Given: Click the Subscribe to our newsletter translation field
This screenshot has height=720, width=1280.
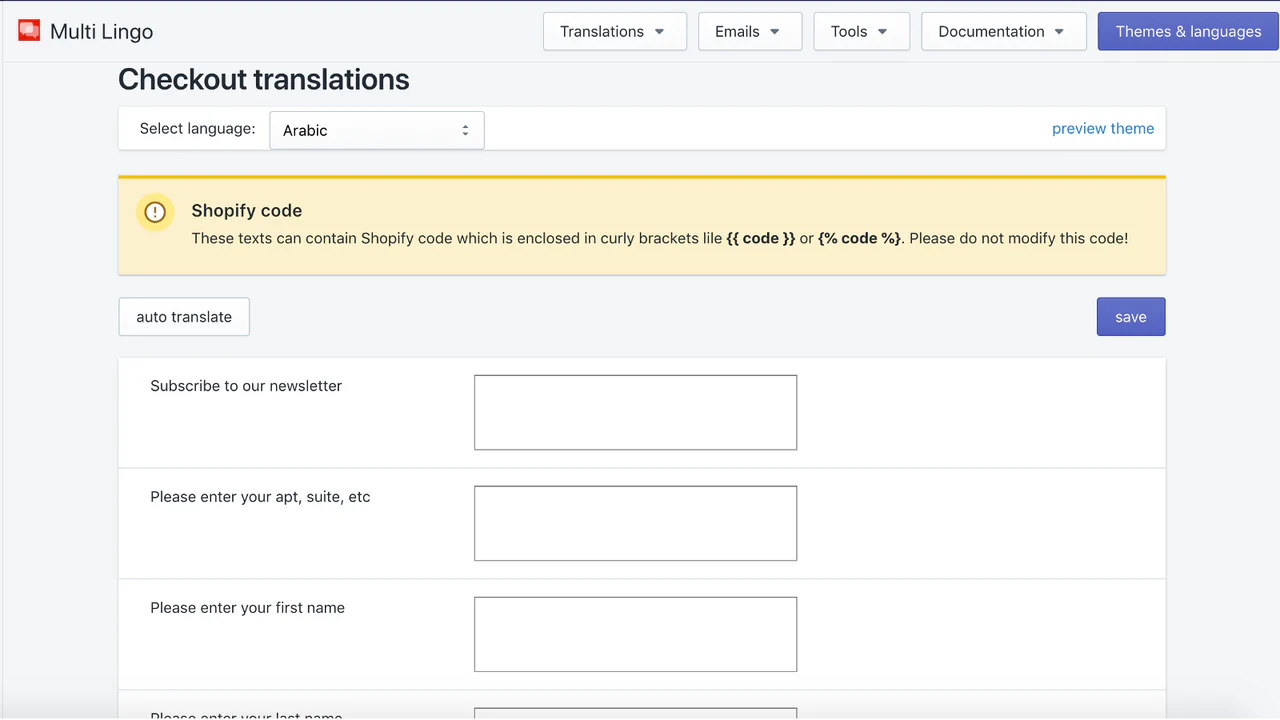Looking at the screenshot, I should pos(635,412).
